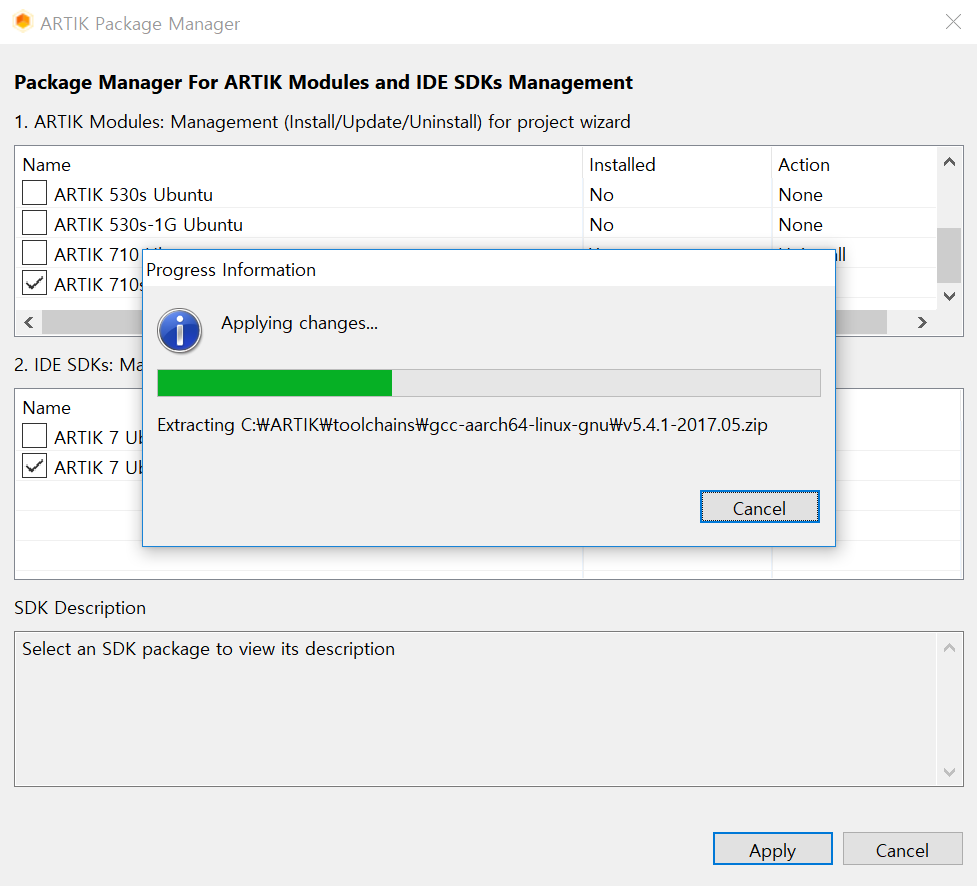
Task: Close the ARTIK Package Manager window
Action: [953, 22]
